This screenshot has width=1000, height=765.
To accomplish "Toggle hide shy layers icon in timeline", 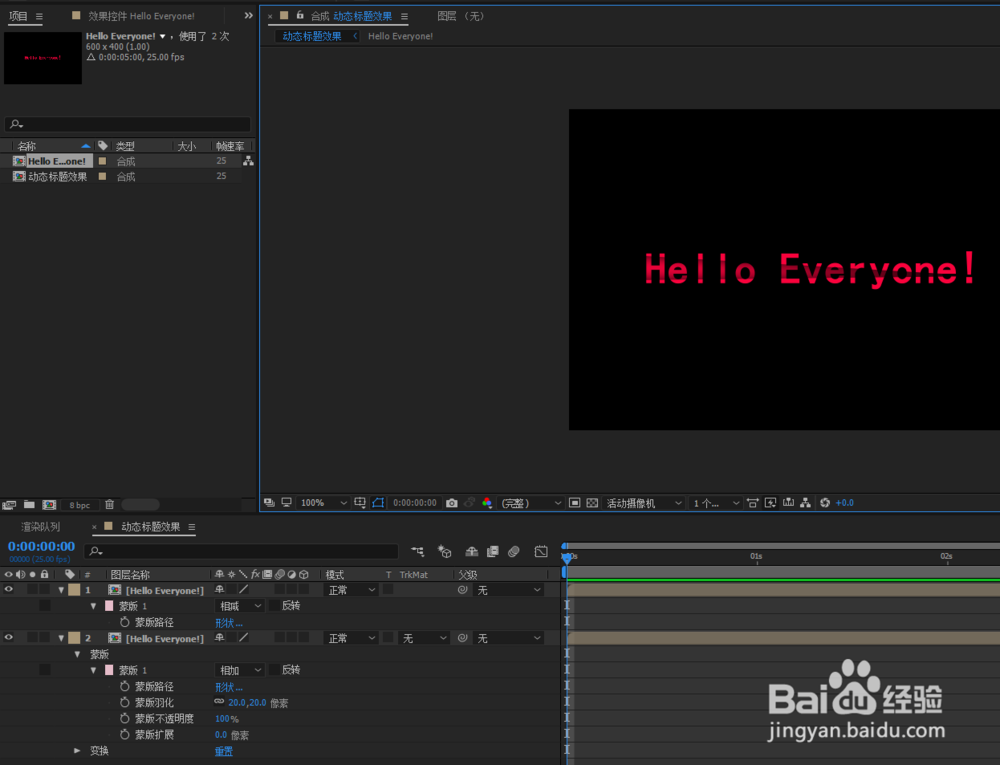I will 471,551.
